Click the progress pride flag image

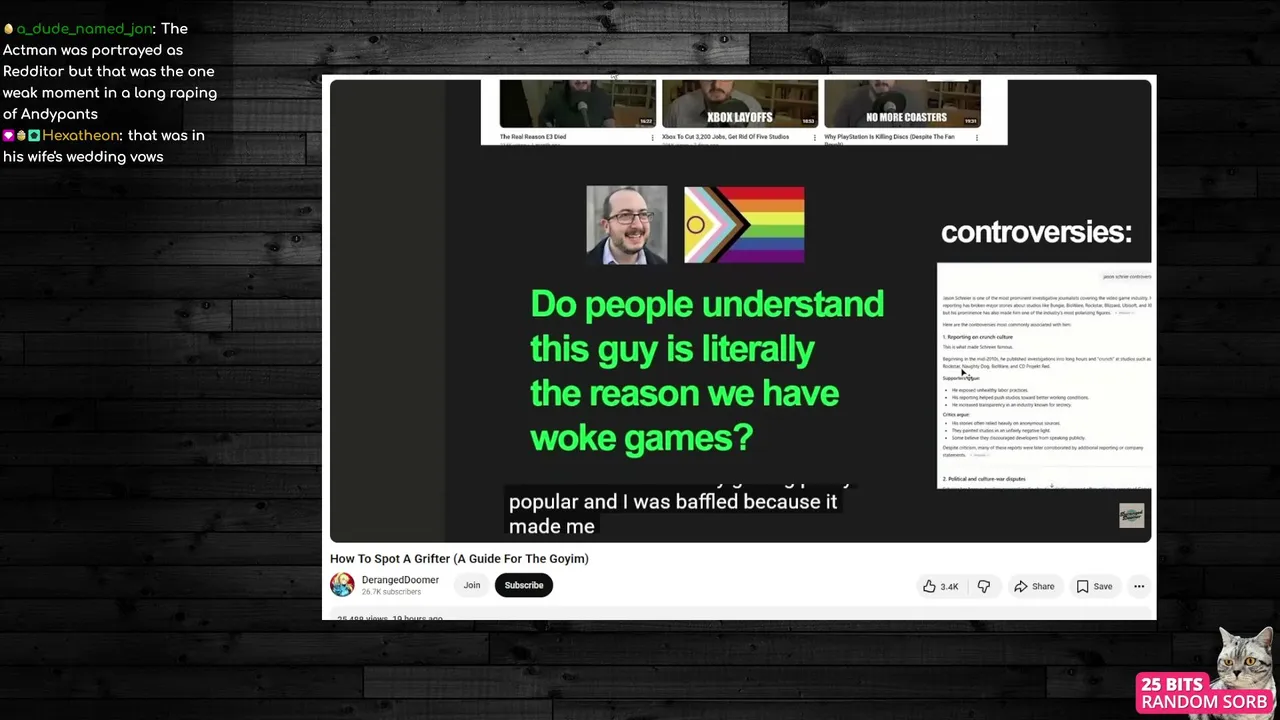(744, 225)
